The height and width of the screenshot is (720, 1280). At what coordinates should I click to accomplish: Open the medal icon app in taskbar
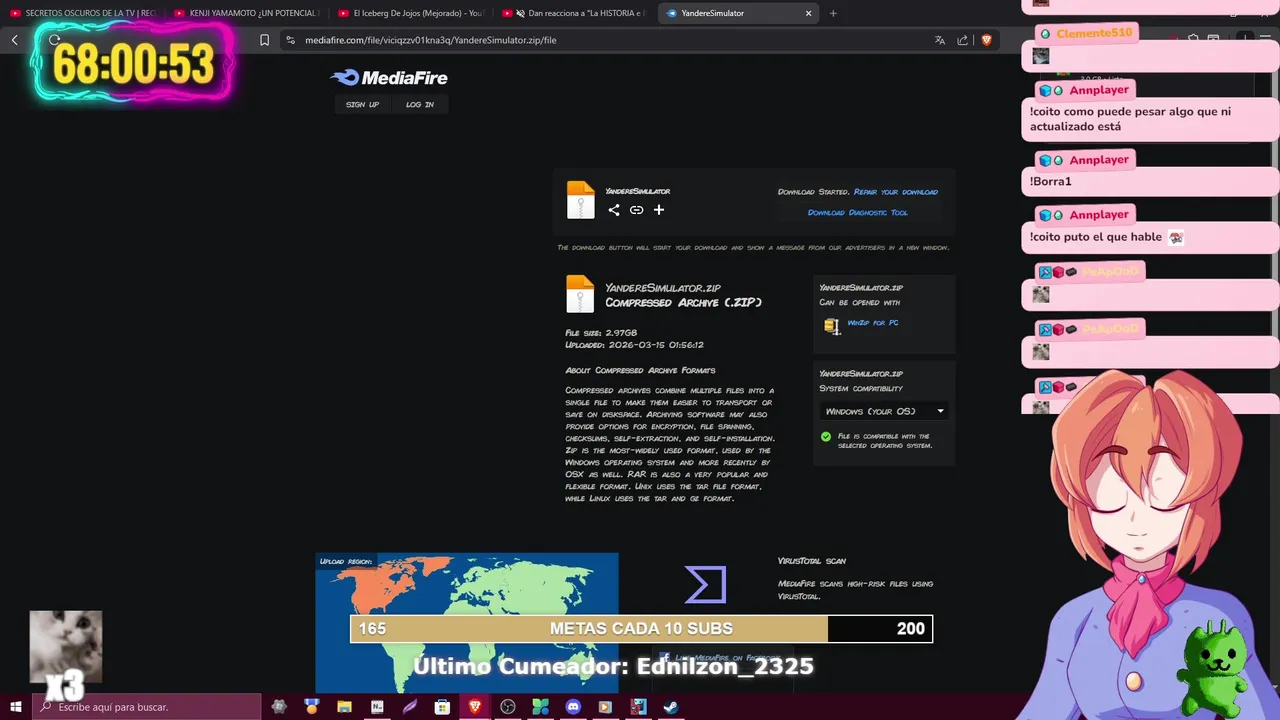point(312,707)
